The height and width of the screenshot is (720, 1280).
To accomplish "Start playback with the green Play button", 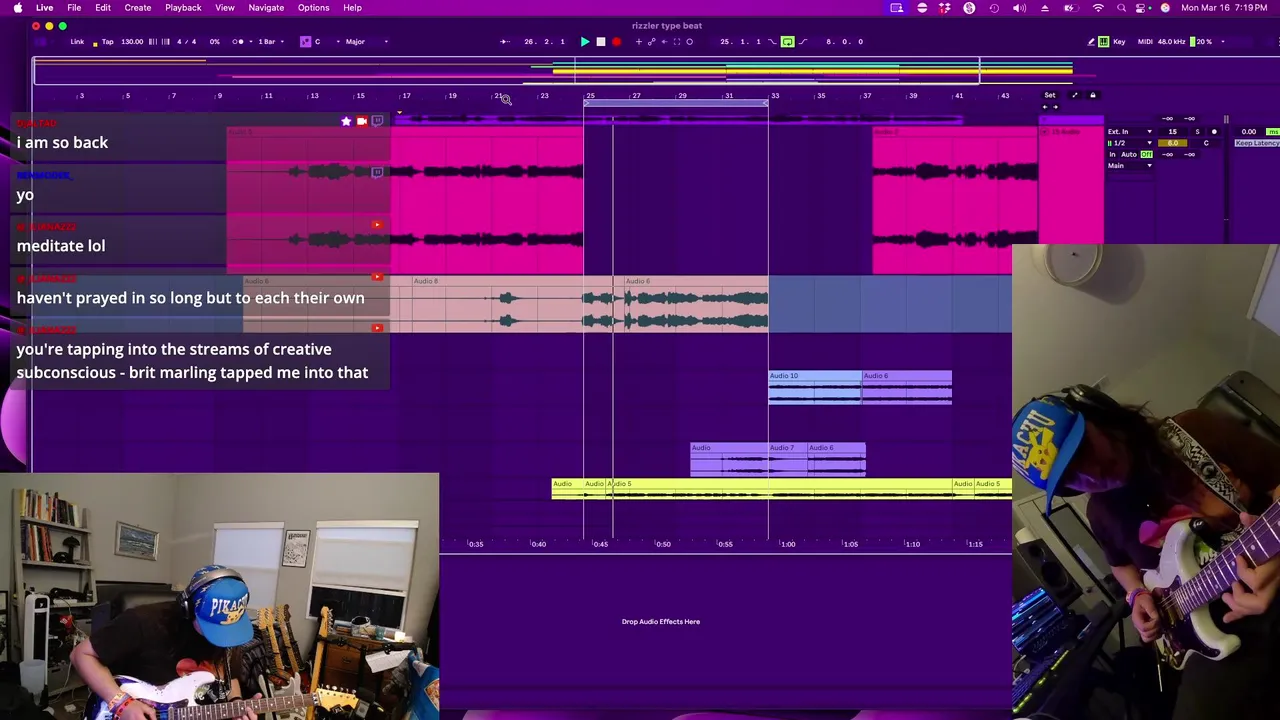I will [x=585, y=41].
